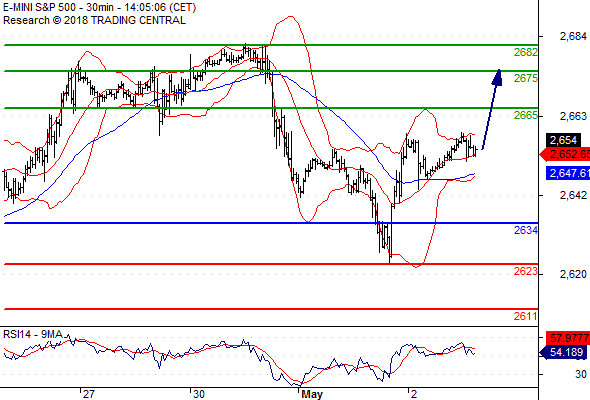Select the blue 2,647.61 moving average tag
This screenshot has width=590, height=400.
point(568,173)
